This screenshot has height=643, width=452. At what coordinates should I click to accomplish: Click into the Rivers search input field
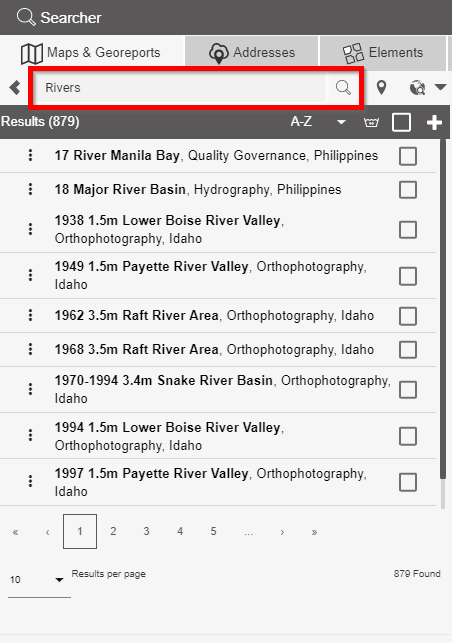(179, 87)
